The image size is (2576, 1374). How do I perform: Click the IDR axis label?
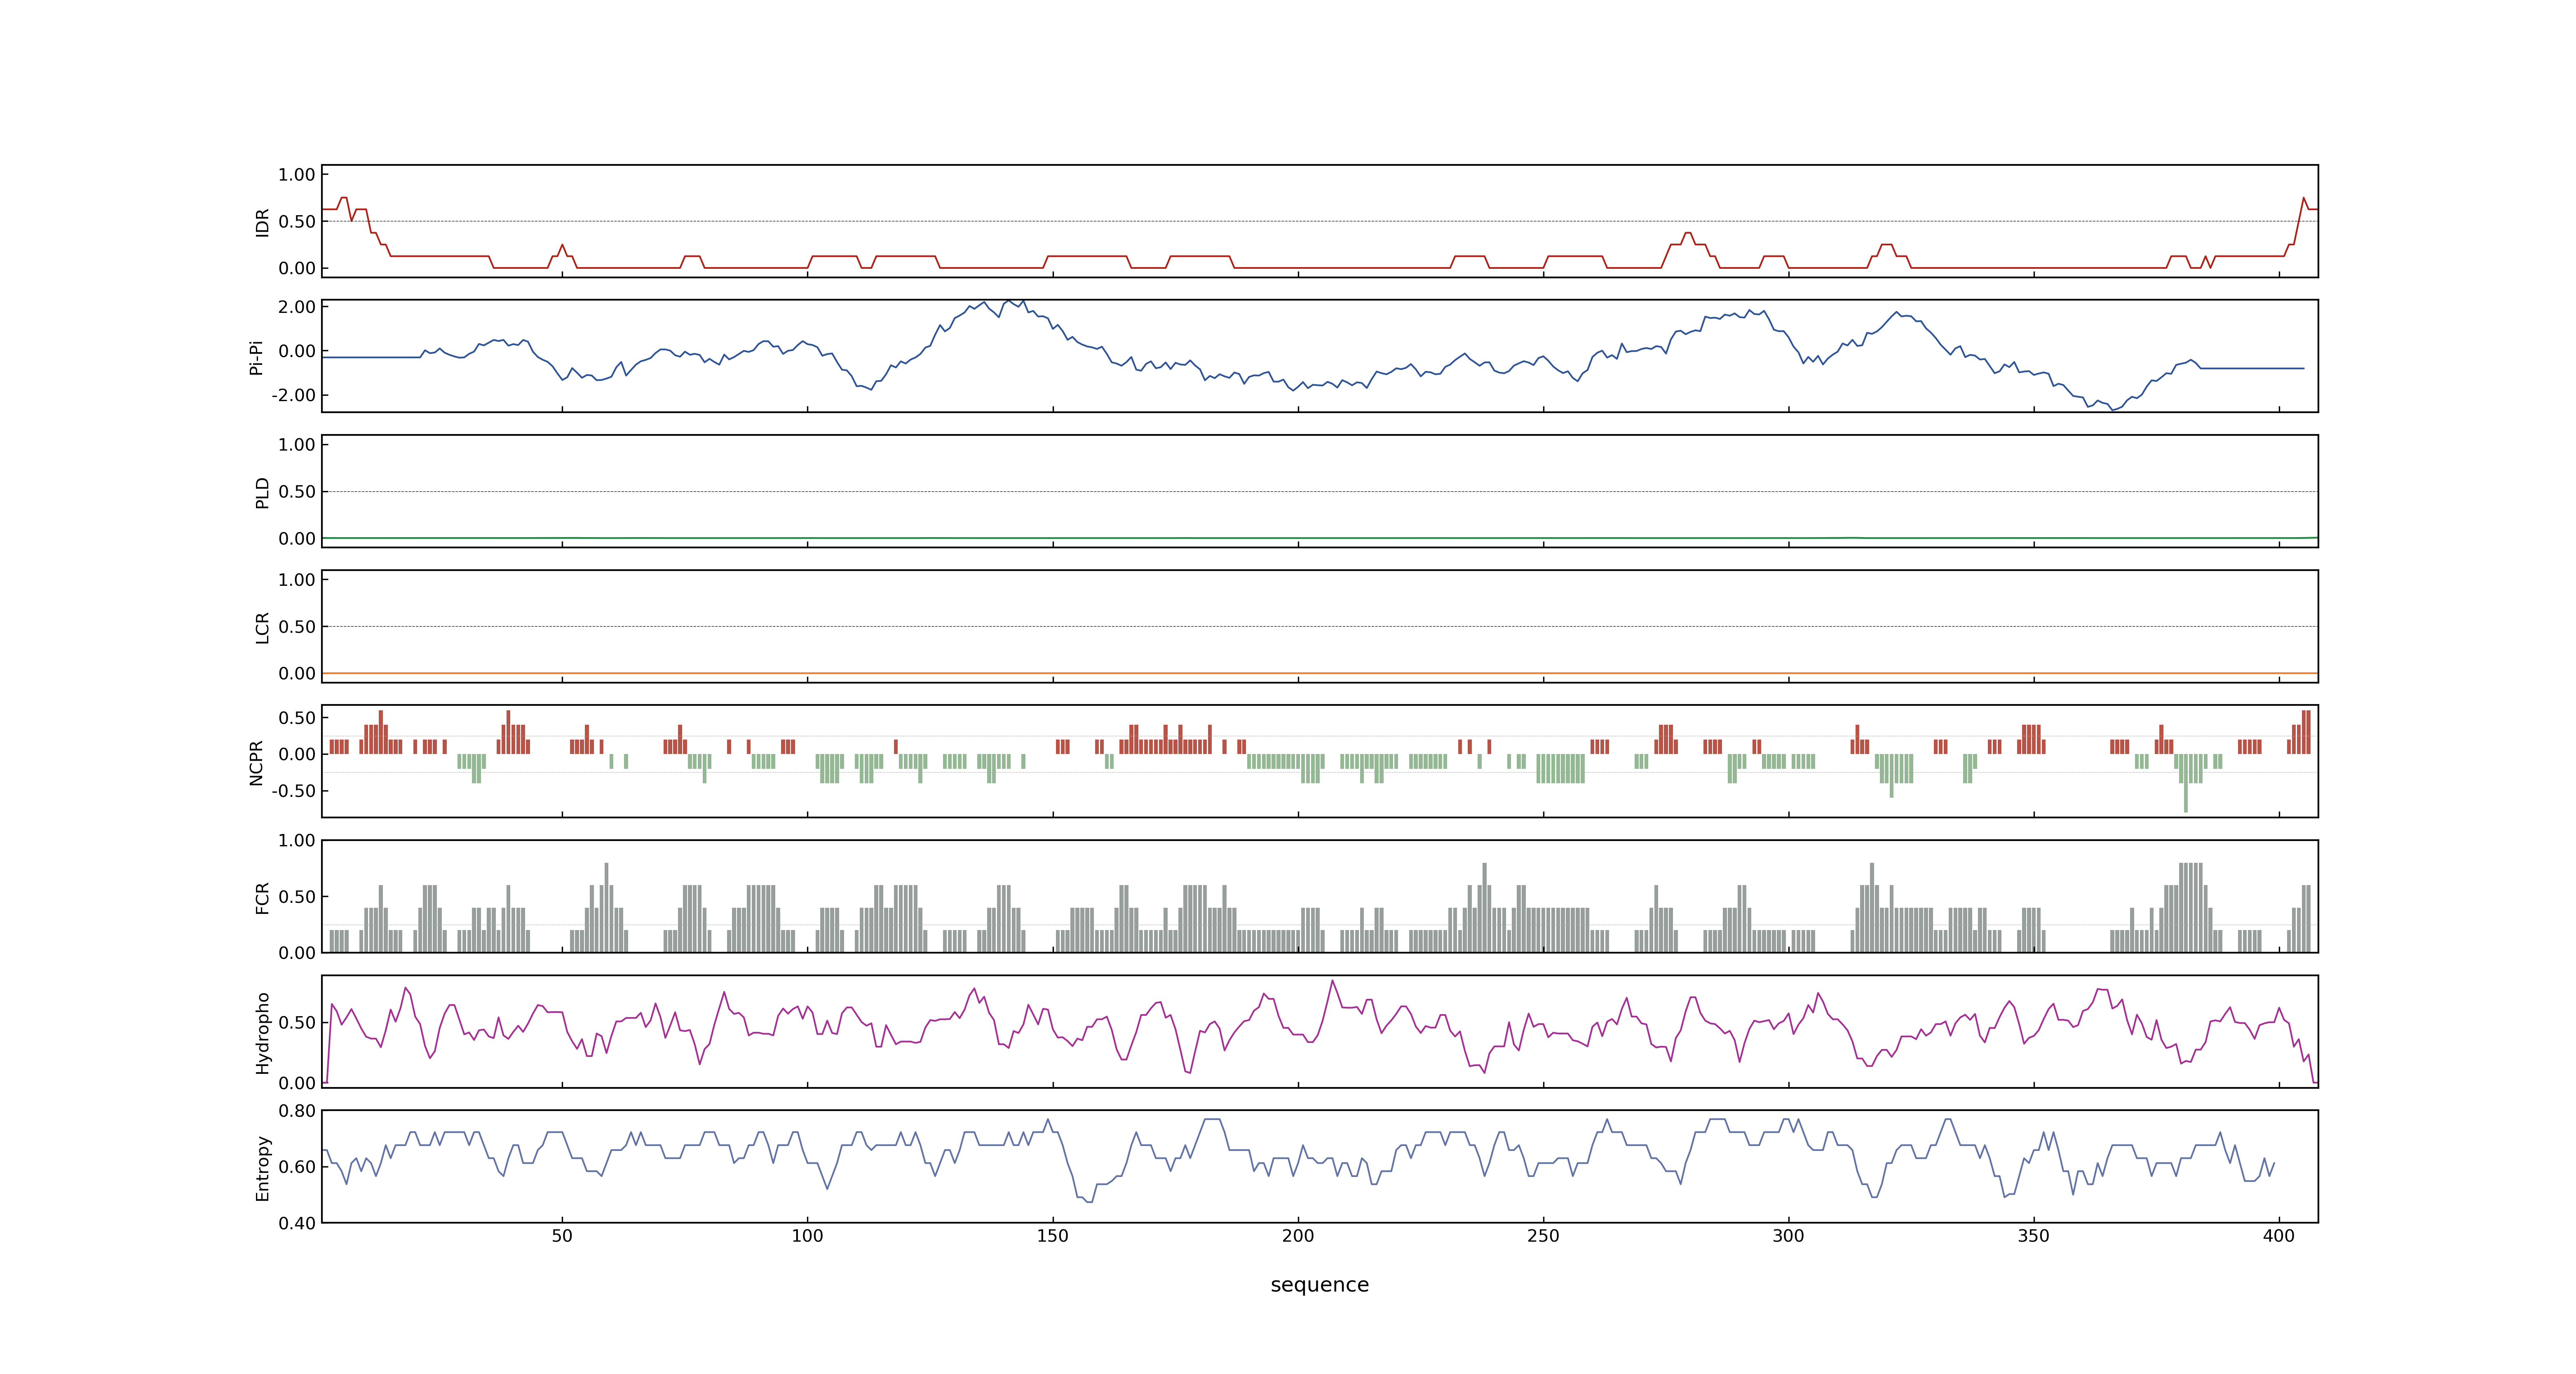point(262,222)
